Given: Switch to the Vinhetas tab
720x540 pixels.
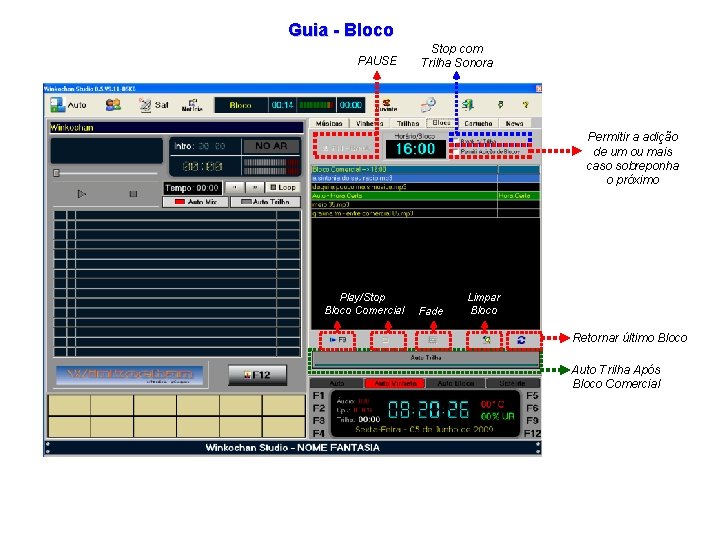Looking at the screenshot, I should 370,124.
